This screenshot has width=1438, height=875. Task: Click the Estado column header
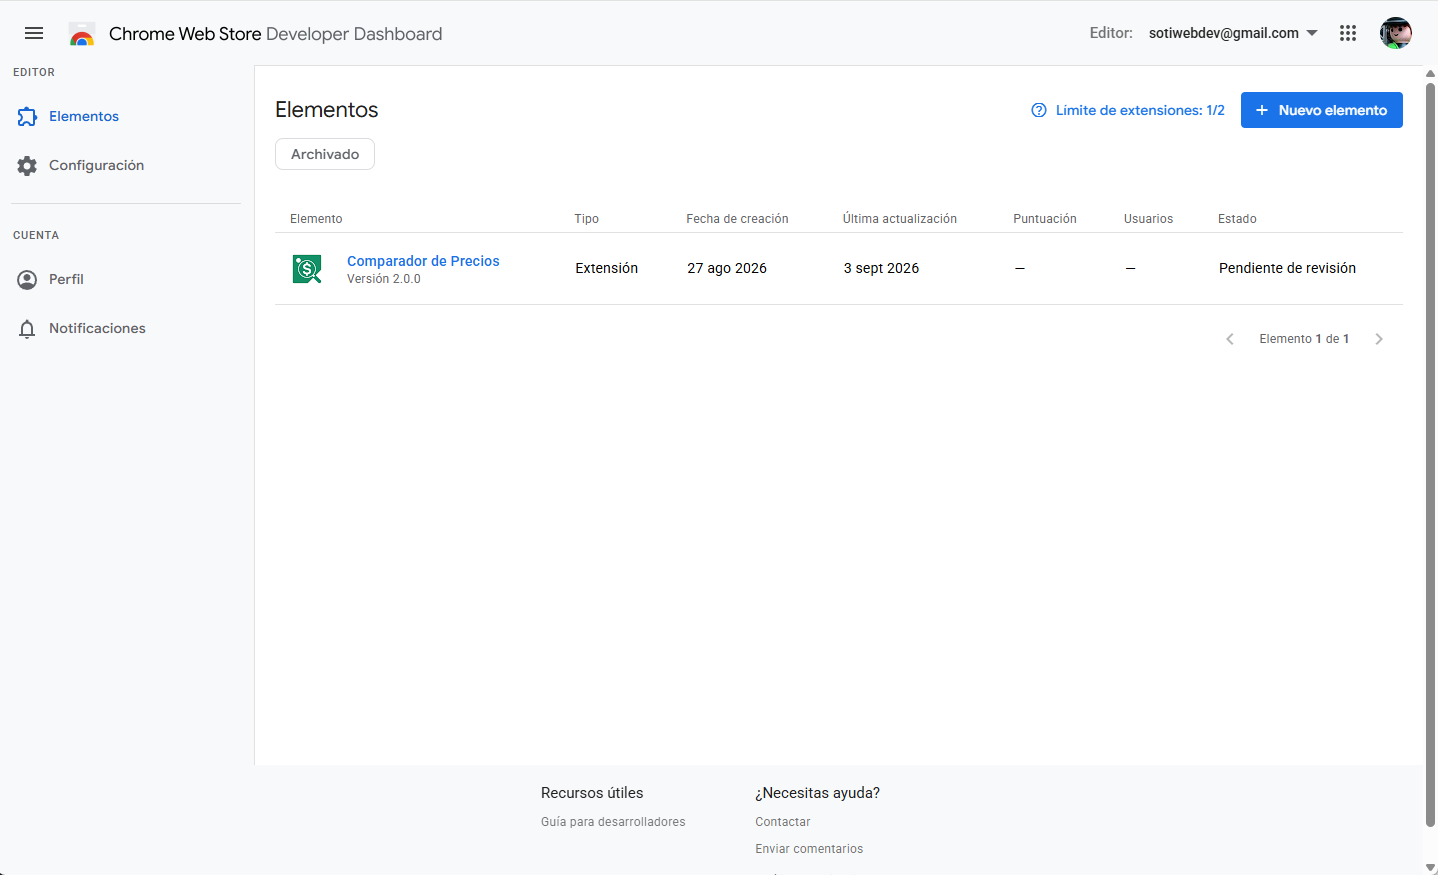point(1237,219)
